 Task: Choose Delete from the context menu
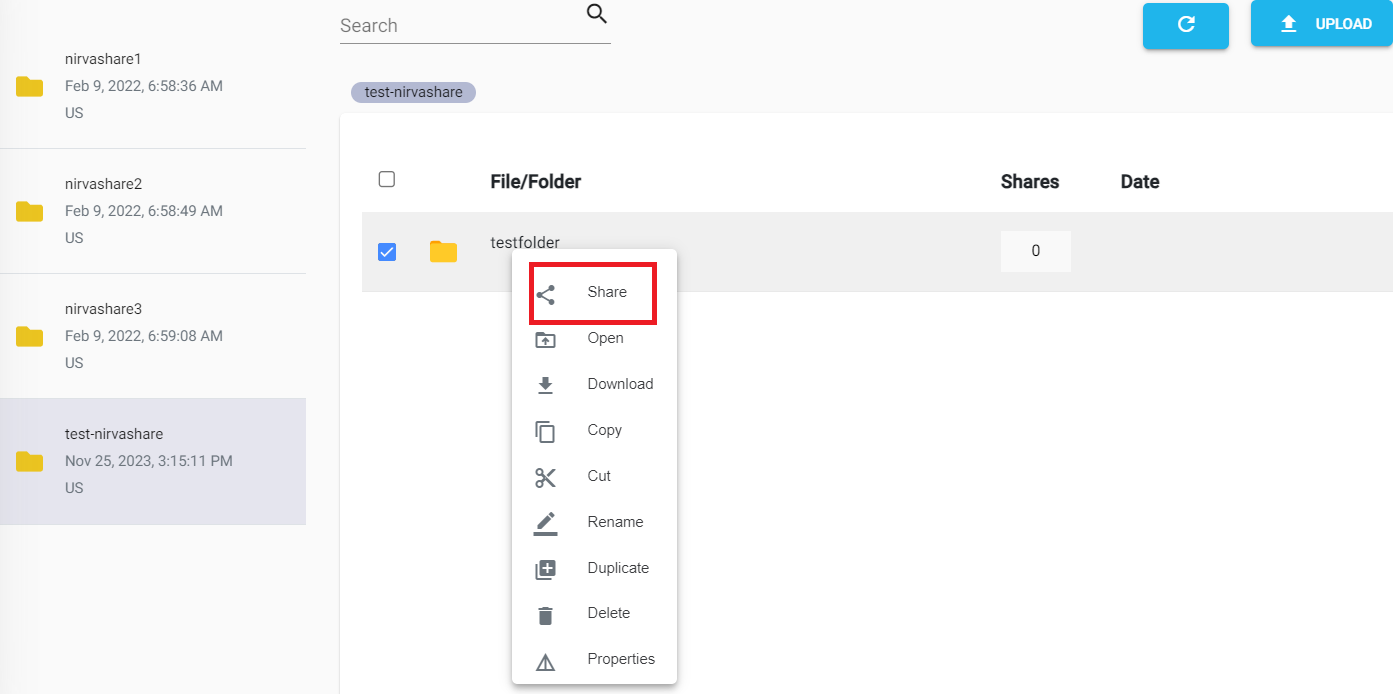(x=608, y=613)
